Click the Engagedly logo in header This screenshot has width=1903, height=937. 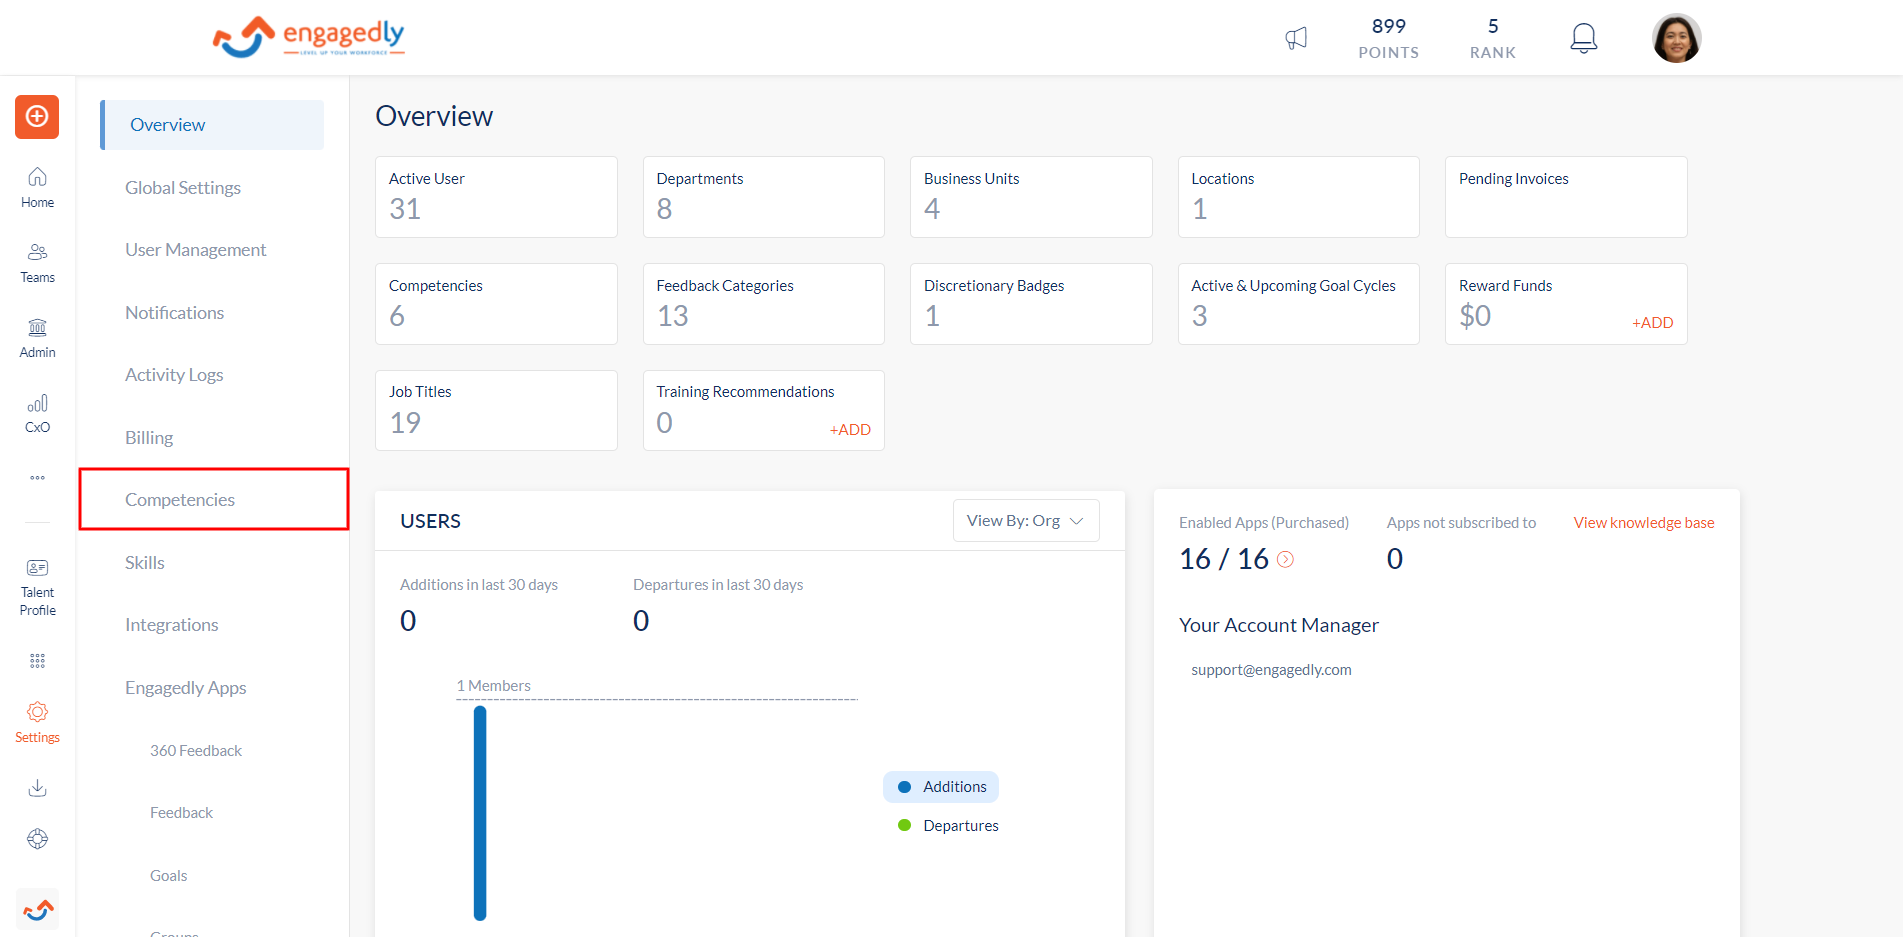click(308, 37)
